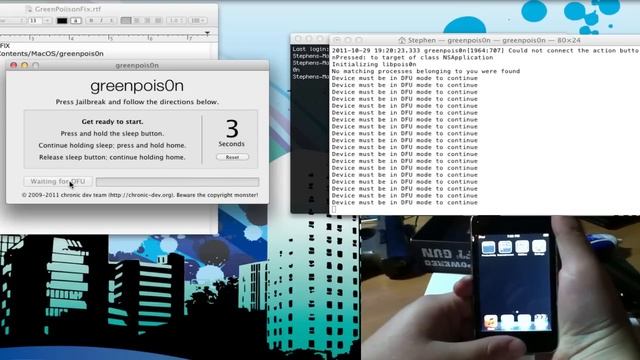The image size is (640, 360).
Task: Click the Terminal cursor block below the output
Action: (x=334, y=209)
